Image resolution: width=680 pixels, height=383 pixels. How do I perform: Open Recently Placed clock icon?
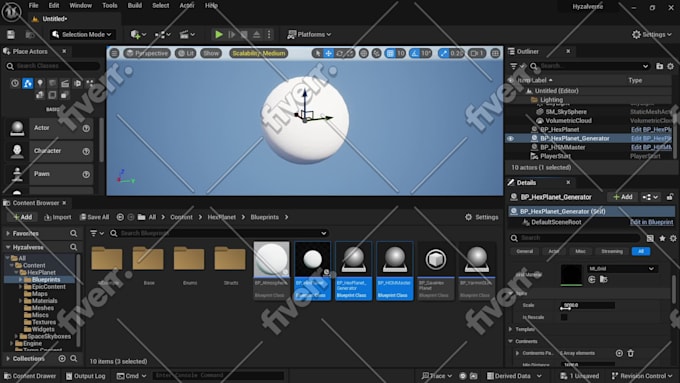[15, 83]
